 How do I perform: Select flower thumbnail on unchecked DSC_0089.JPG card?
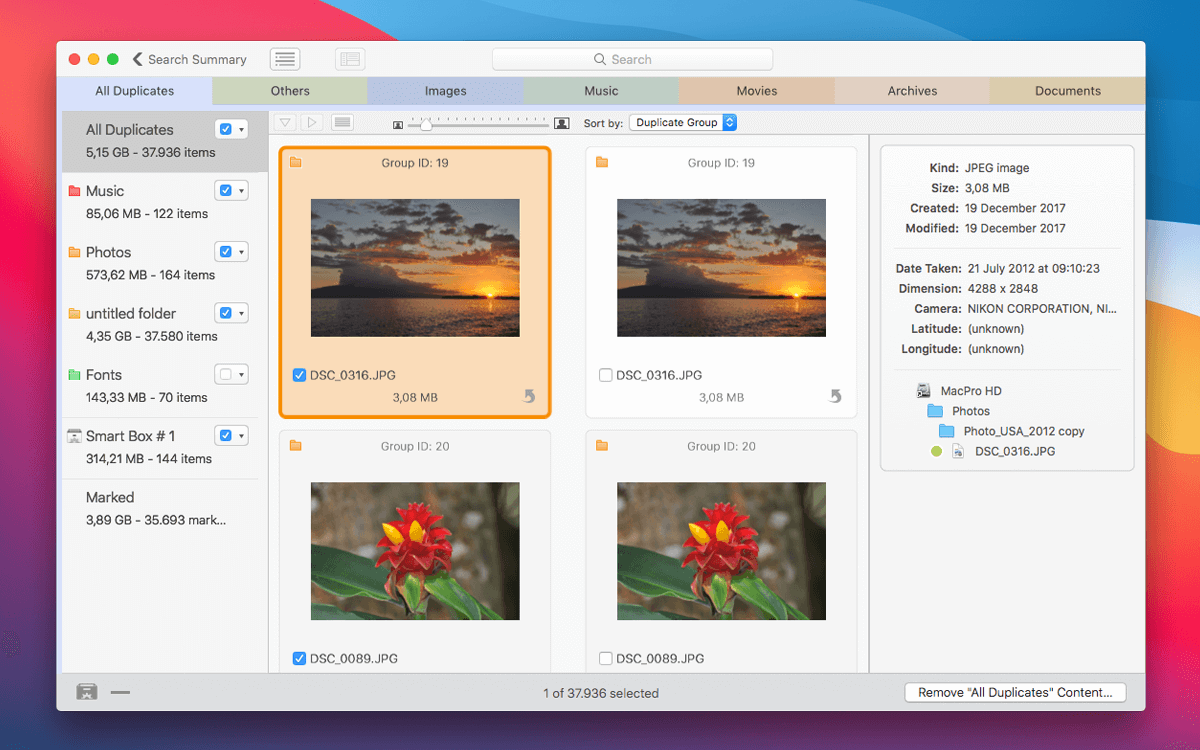click(722, 551)
